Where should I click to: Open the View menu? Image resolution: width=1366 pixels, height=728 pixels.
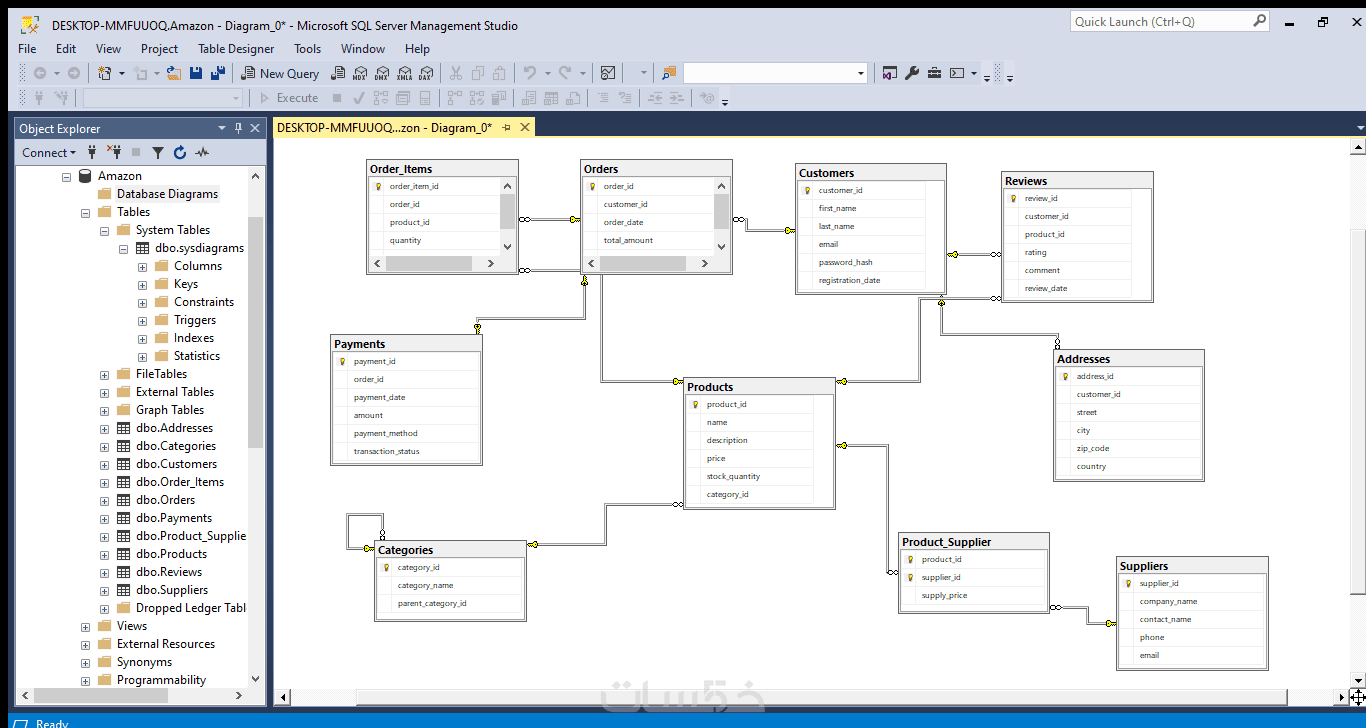click(108, 48)
